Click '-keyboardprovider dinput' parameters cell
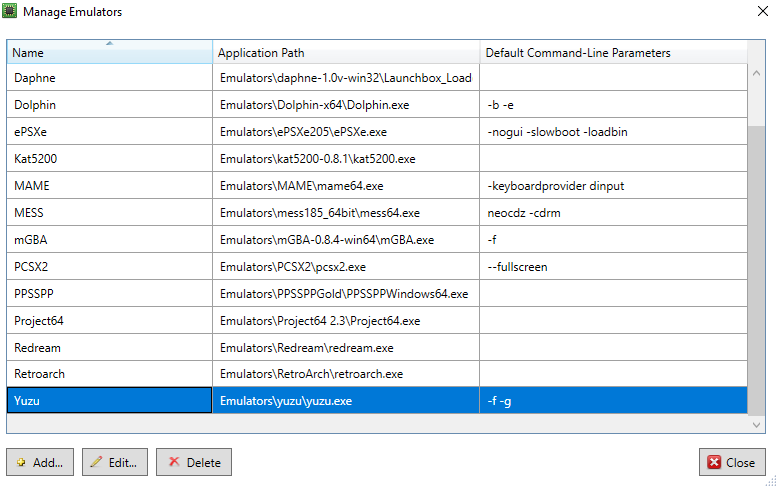 (x=613, y=186)
